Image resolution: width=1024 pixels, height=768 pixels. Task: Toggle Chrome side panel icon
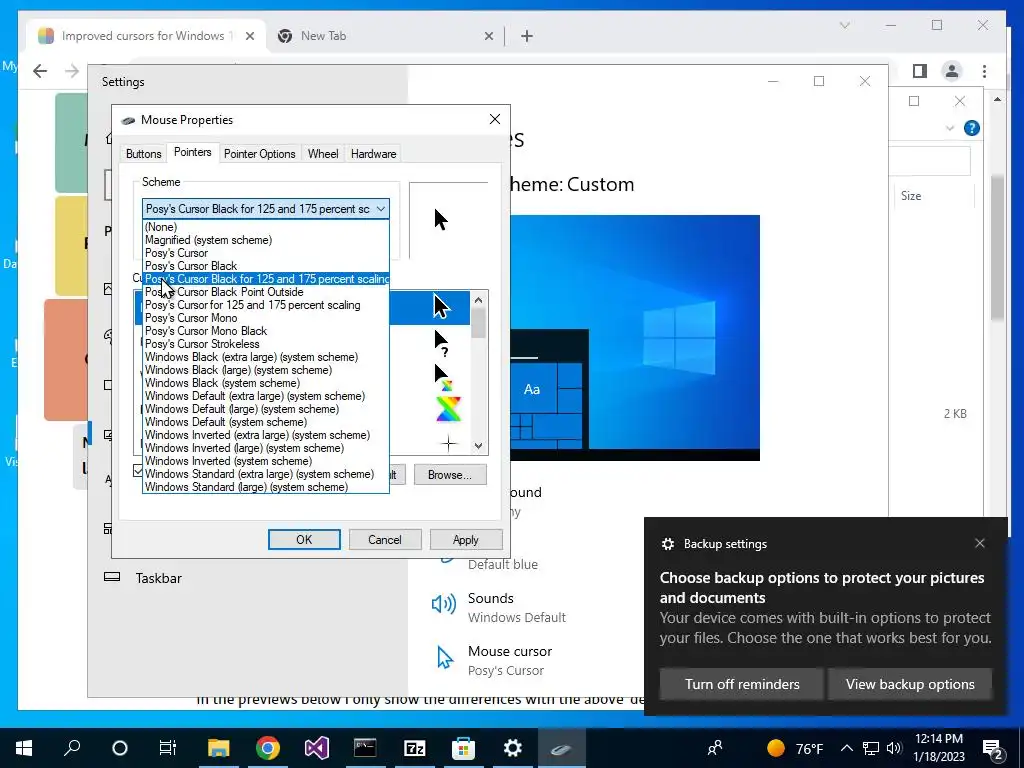920,71
